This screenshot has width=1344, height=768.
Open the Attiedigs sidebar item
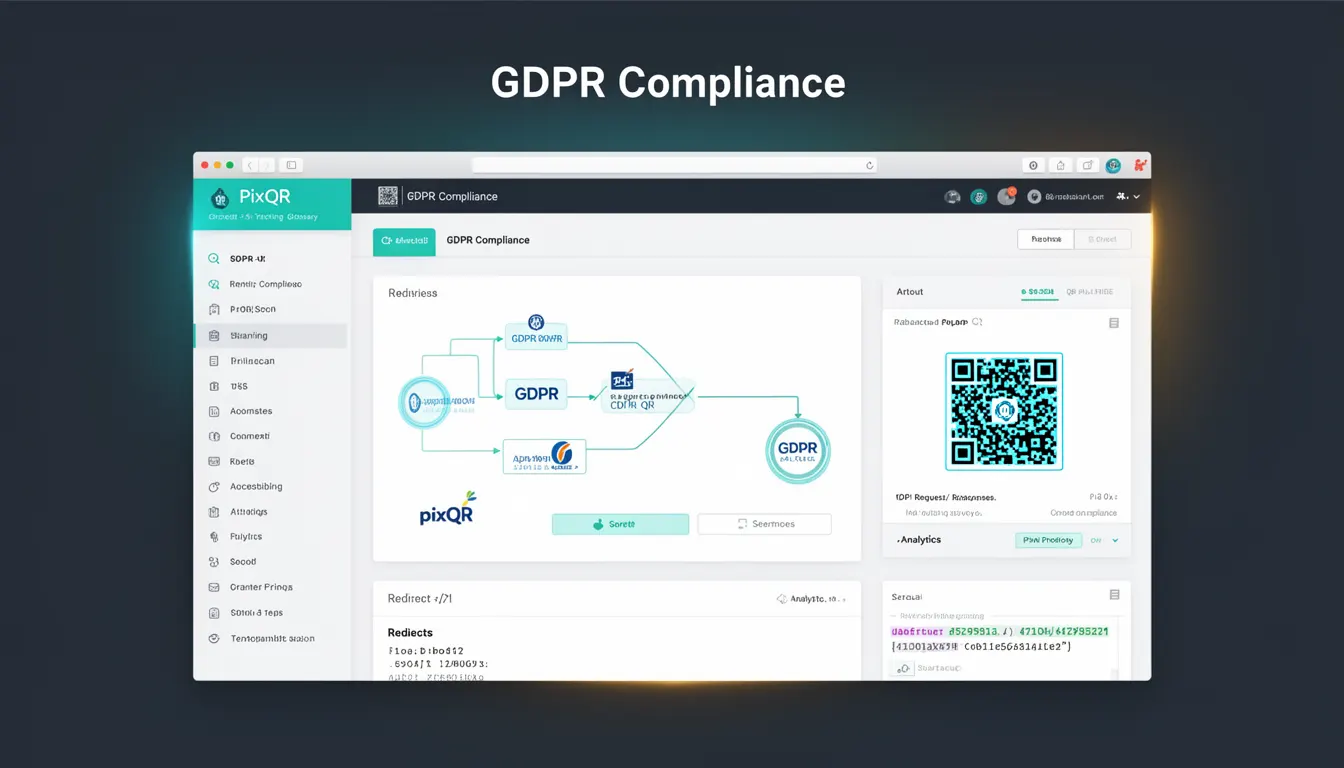270,512
